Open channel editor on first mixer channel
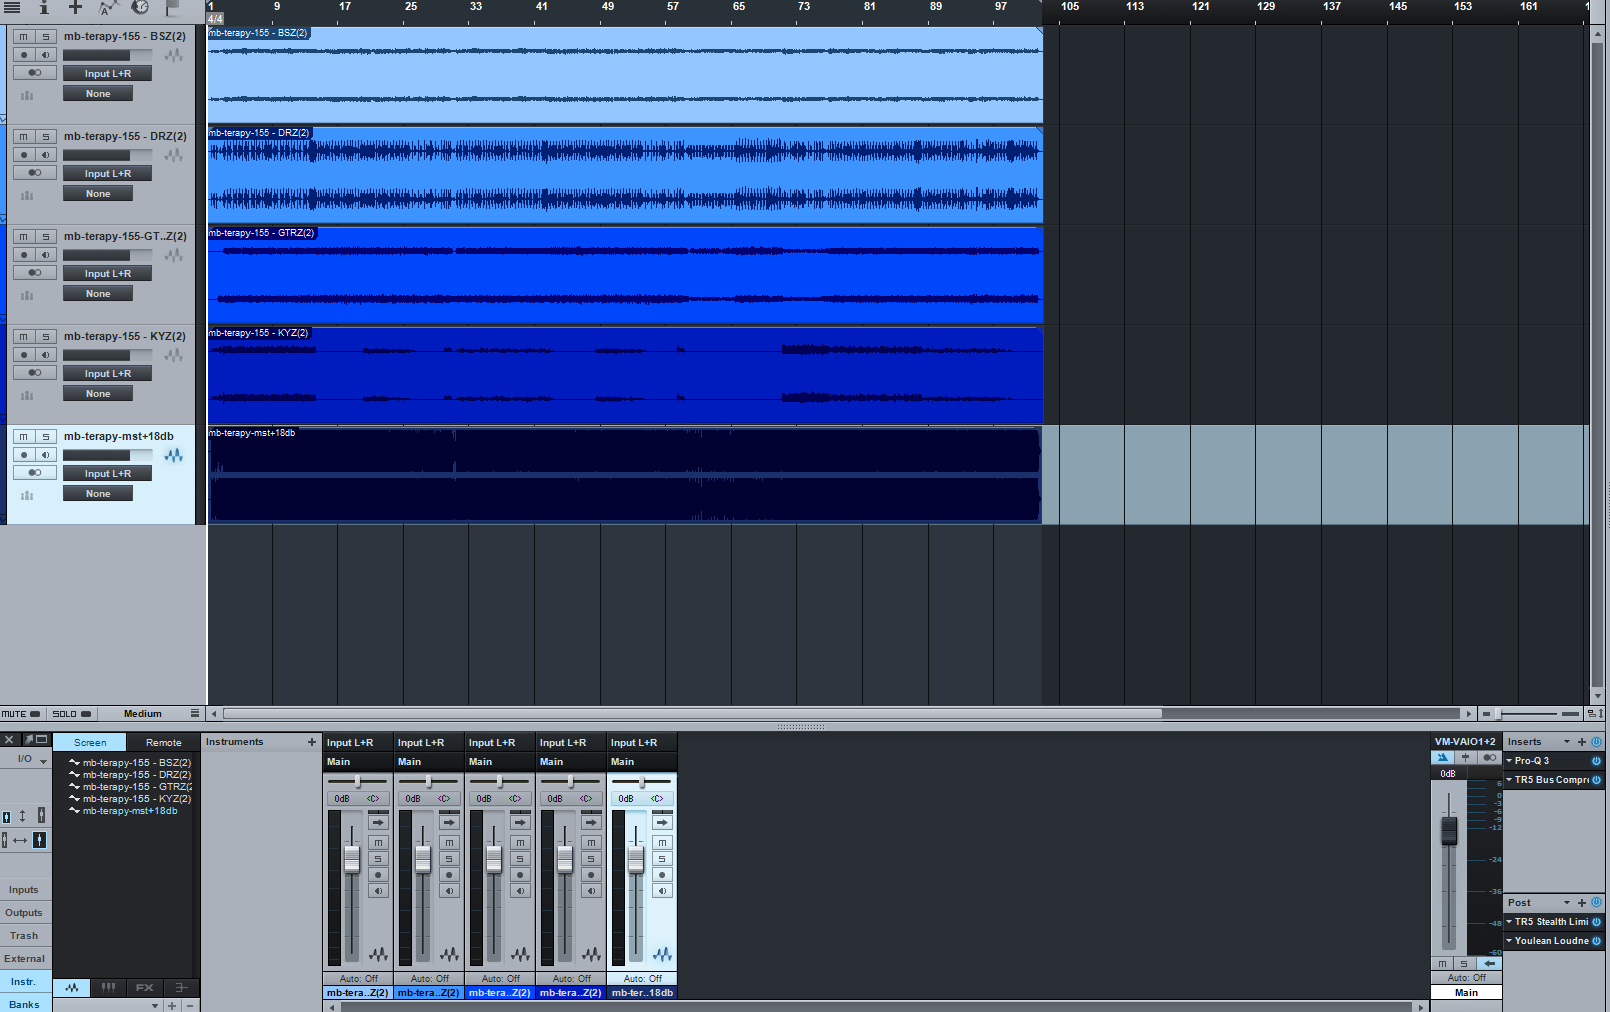Screen dimensions: 1610x1012 coord(378,955)
